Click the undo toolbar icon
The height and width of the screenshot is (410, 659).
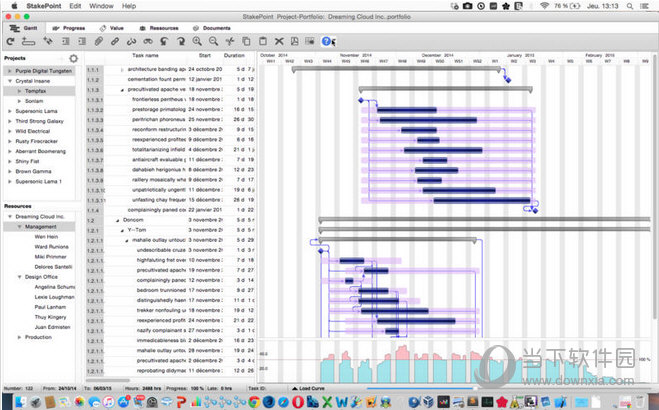(x=164, y=41)
